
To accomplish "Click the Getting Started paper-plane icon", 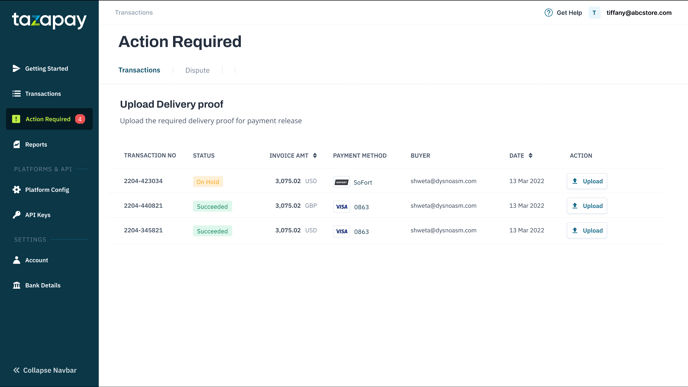I will (16, 68).
